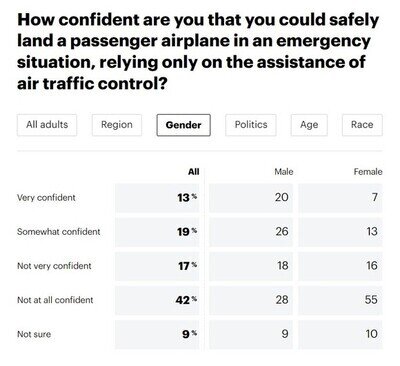400x366 pixels.
Task: Select the All adults tab
Action: [x=47, y=125]
